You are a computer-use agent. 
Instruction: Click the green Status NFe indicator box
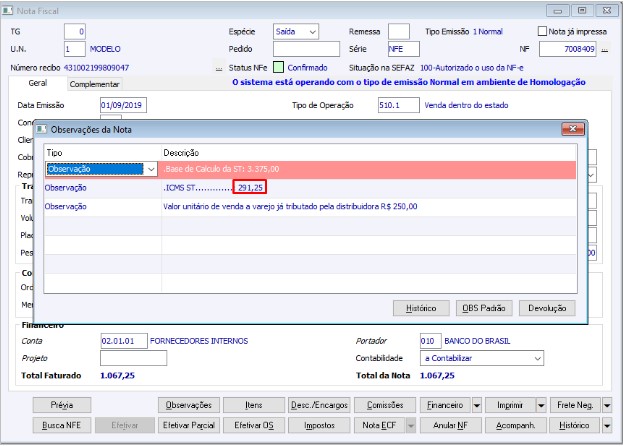pyautogui.click(x=279, y=68)
